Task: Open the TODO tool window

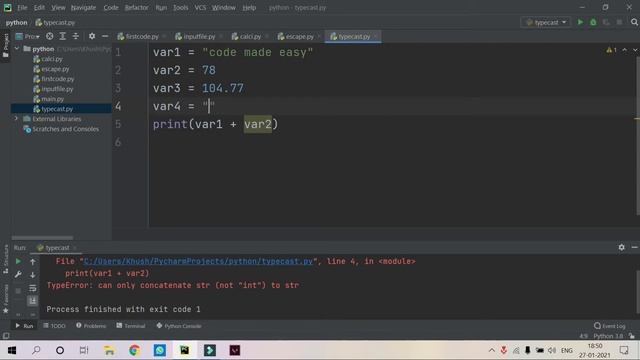Action: coord(54,326)
